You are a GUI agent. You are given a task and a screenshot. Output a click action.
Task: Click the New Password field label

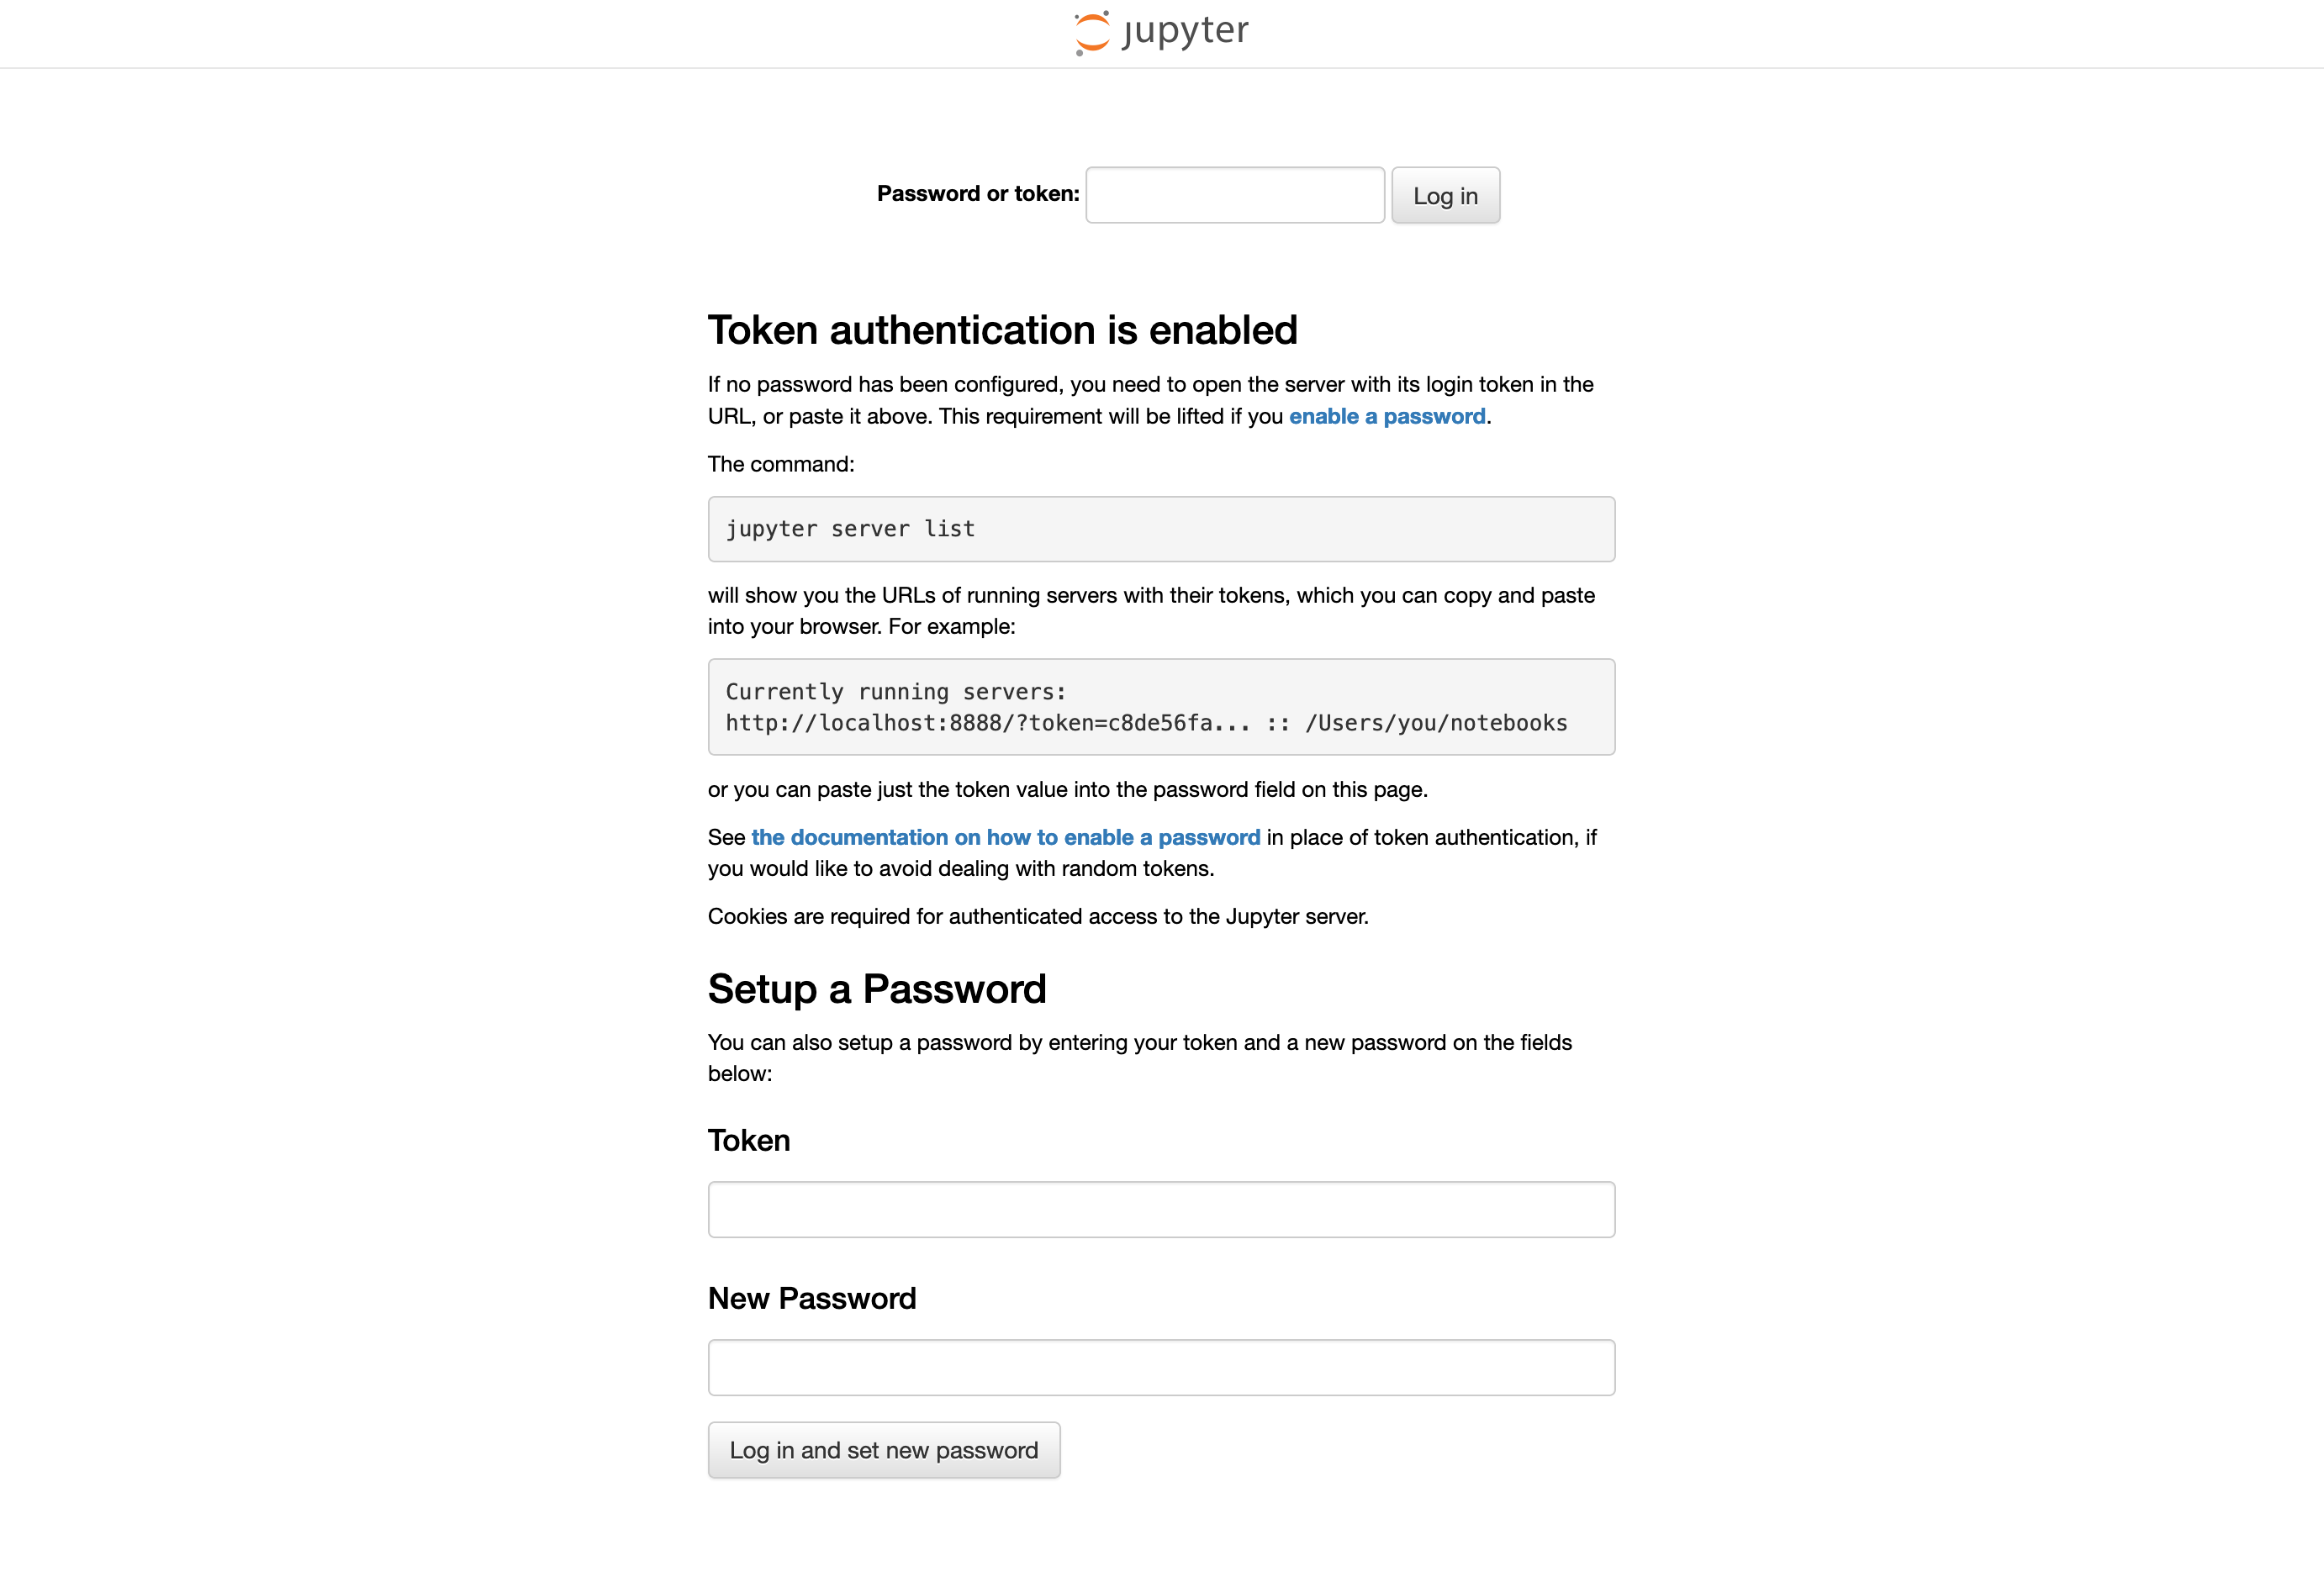[x=812, y=1299]
